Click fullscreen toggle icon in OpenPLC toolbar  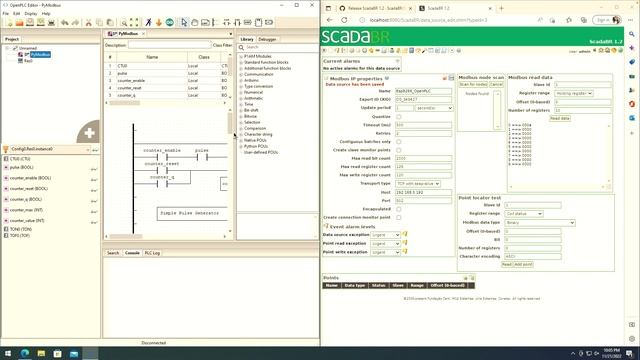point(134,23)
